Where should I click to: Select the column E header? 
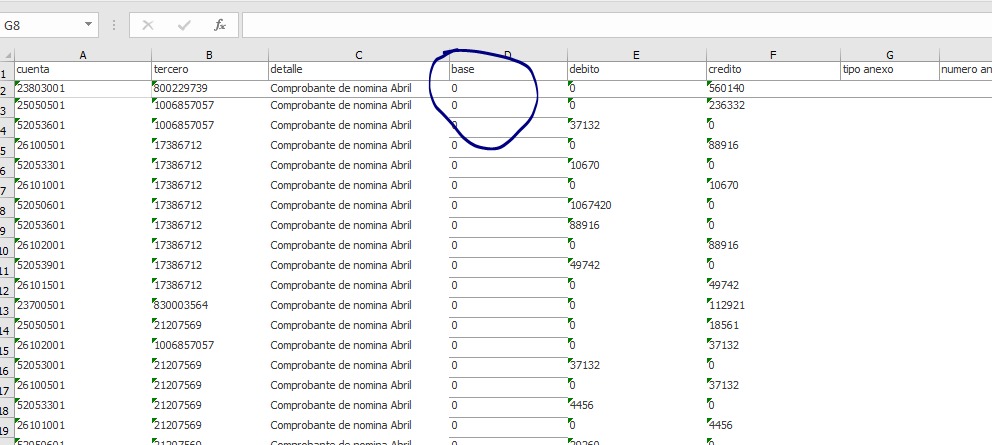[x=636, y=55]
